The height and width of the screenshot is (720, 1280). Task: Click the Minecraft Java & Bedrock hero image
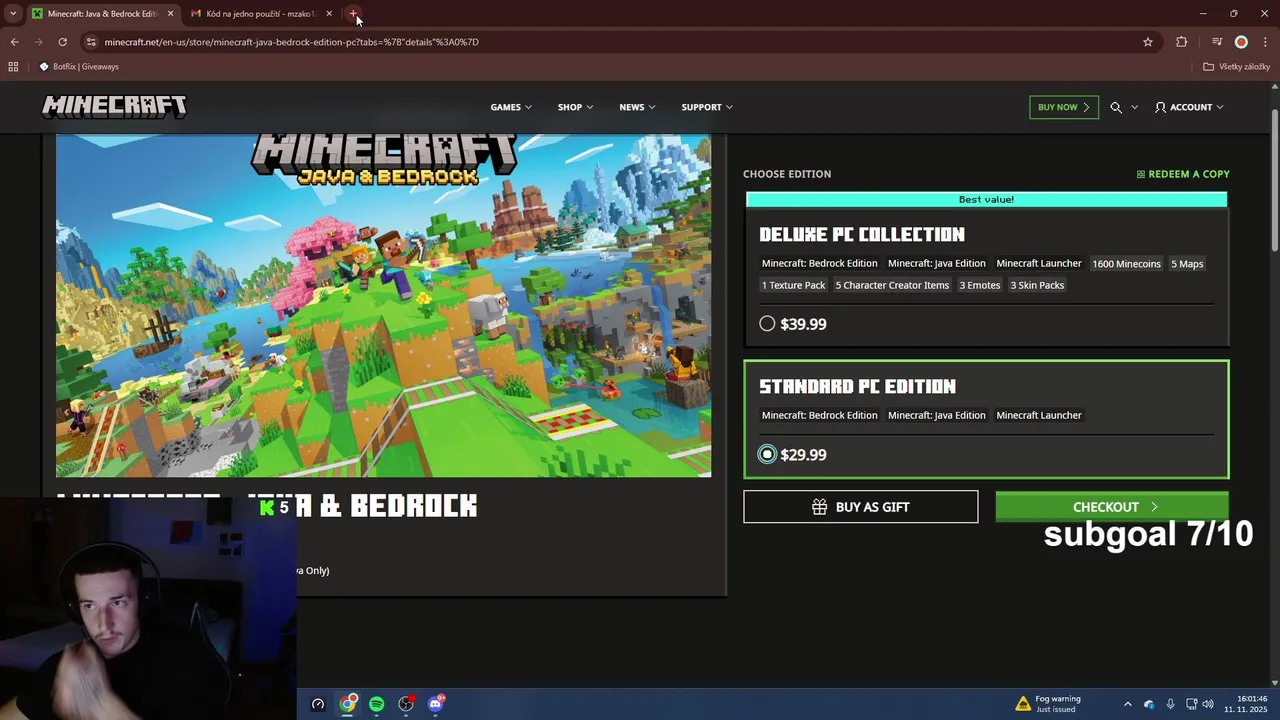[384, 305]
